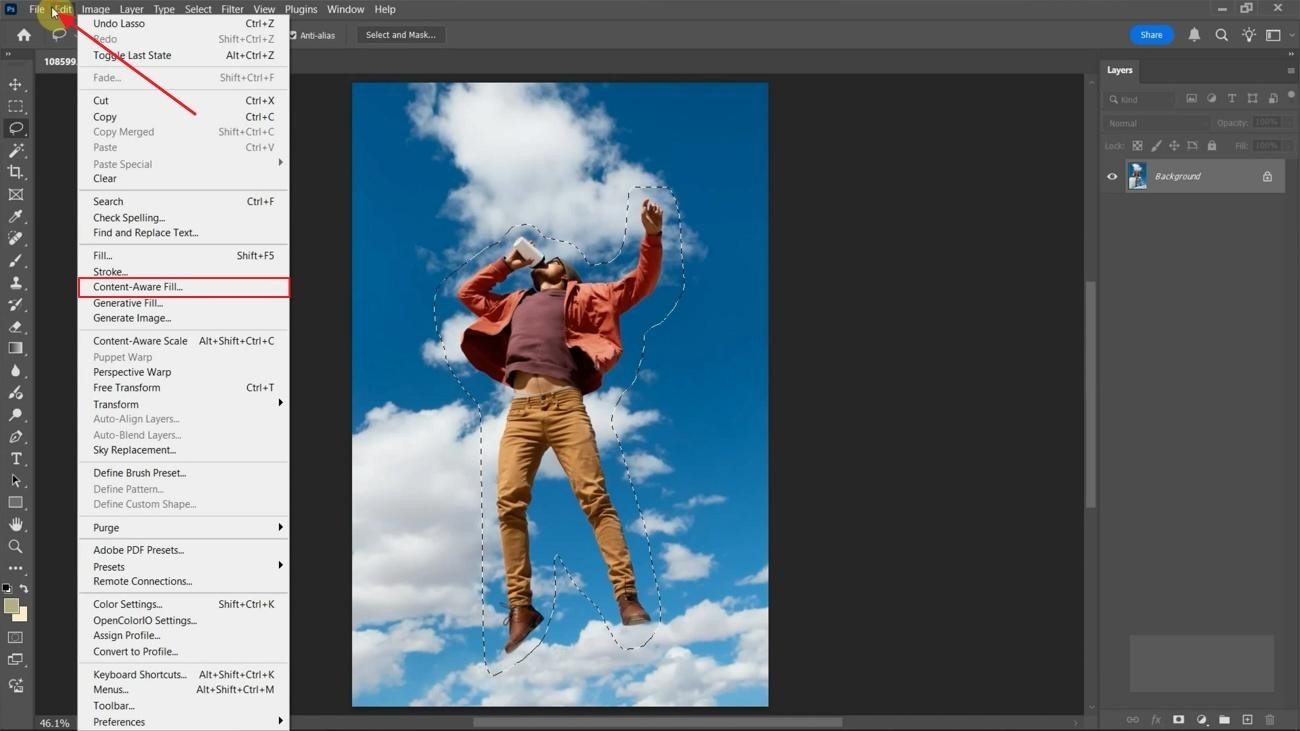
Task: Select the Spot Healing Brush tool
Action: click(x=15, y=238)
